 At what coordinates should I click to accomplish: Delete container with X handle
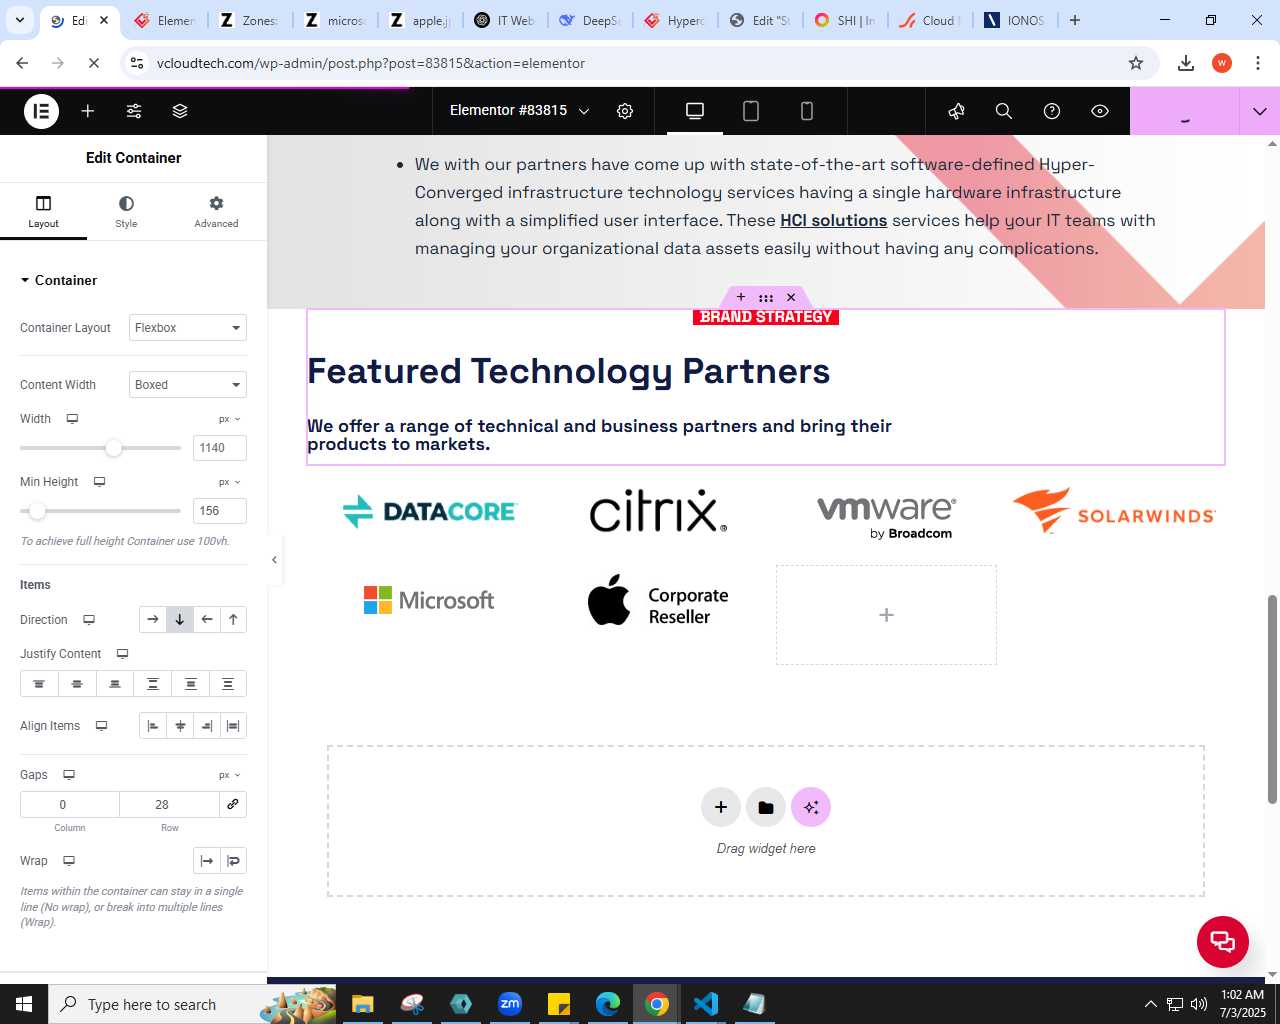tap(791, 297)
